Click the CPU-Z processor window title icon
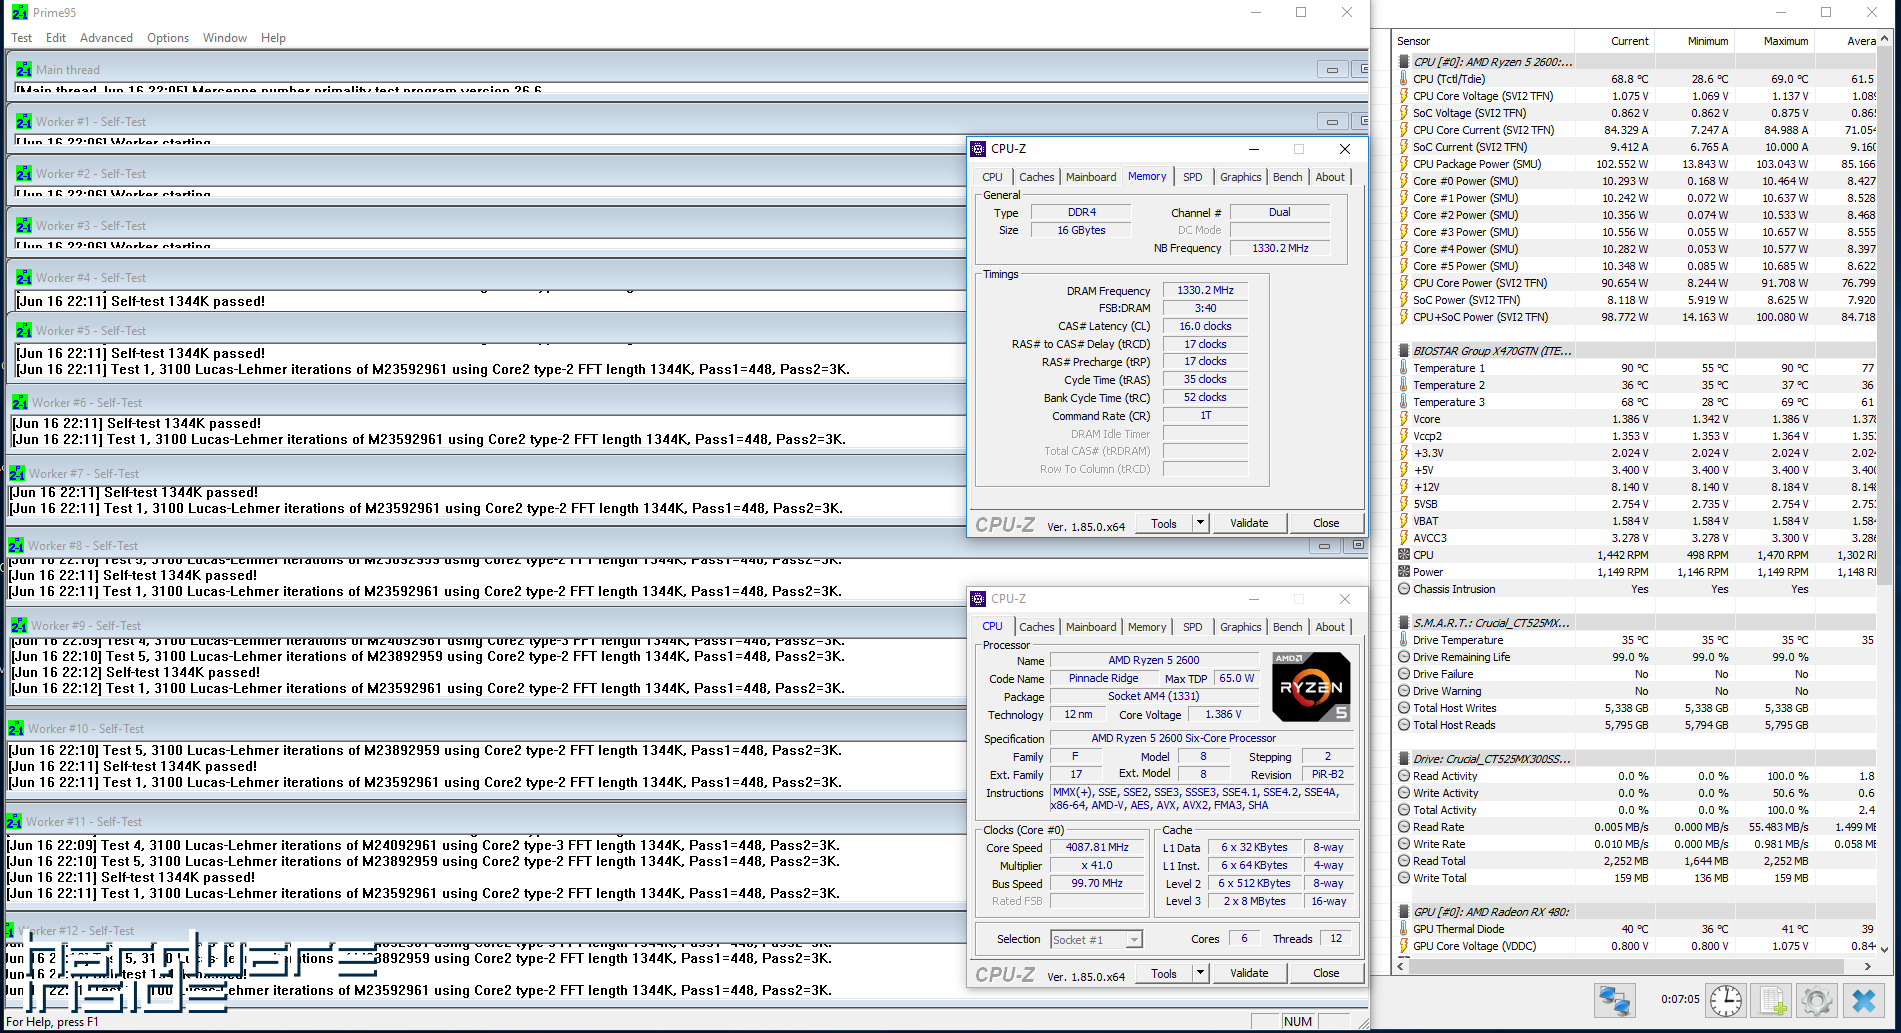 coord(979,598)
